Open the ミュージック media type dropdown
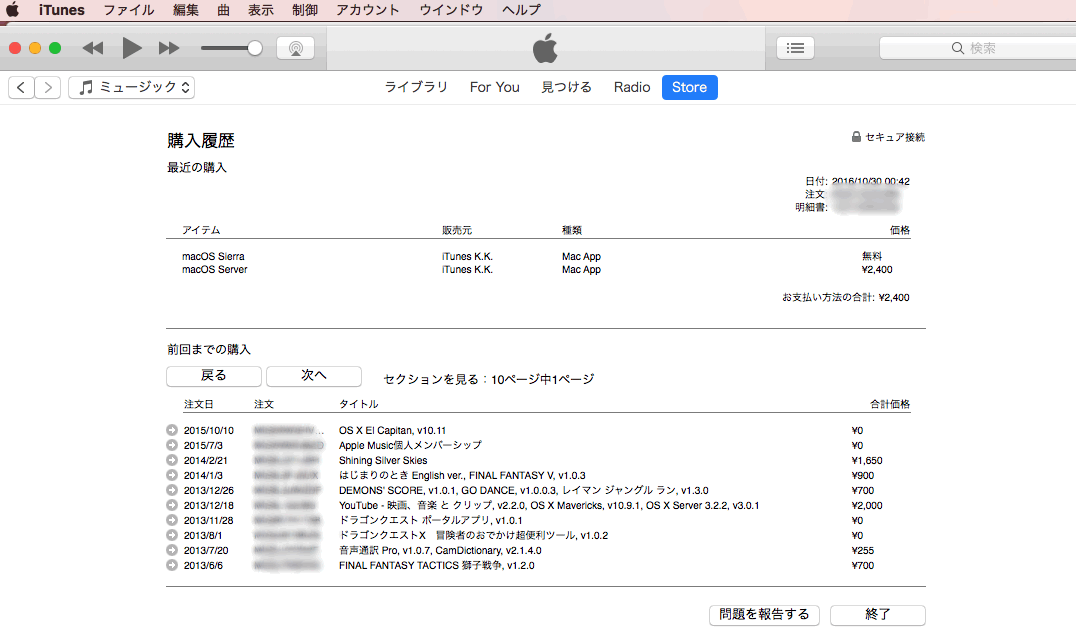The width and height of the screenshot is (1076, 635). [x=131, y=88]
